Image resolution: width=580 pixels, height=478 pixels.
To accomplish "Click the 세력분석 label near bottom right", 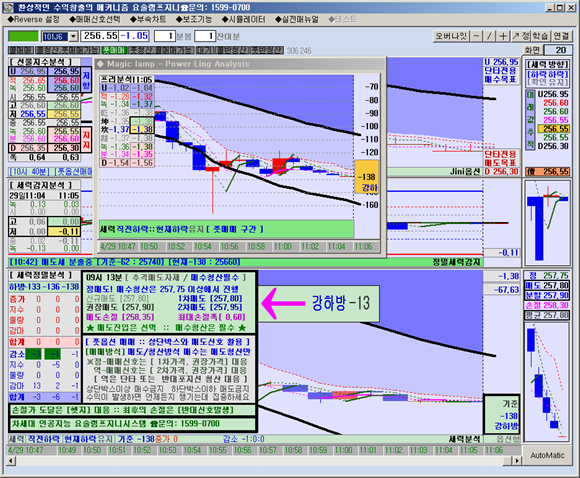I will coord(464,439).
